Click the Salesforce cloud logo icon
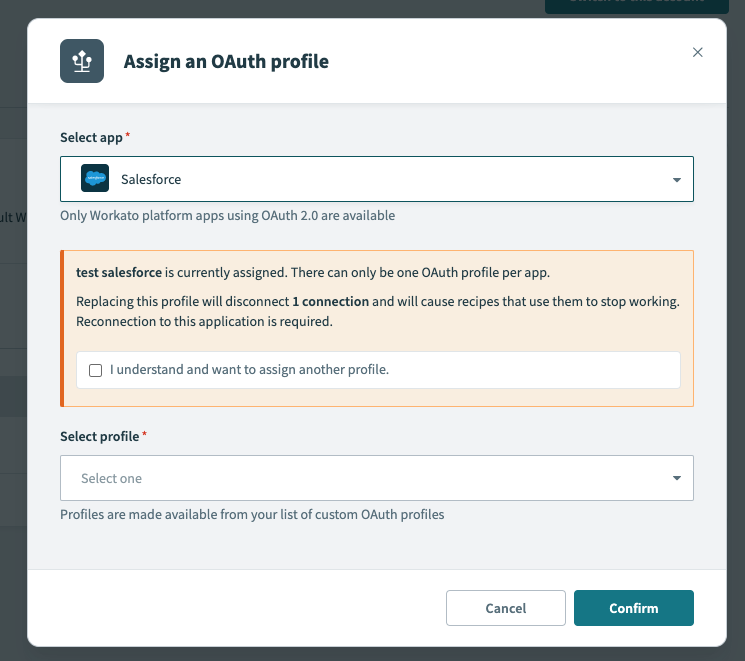Screen dimensions: 745x661 click(95, 180)
